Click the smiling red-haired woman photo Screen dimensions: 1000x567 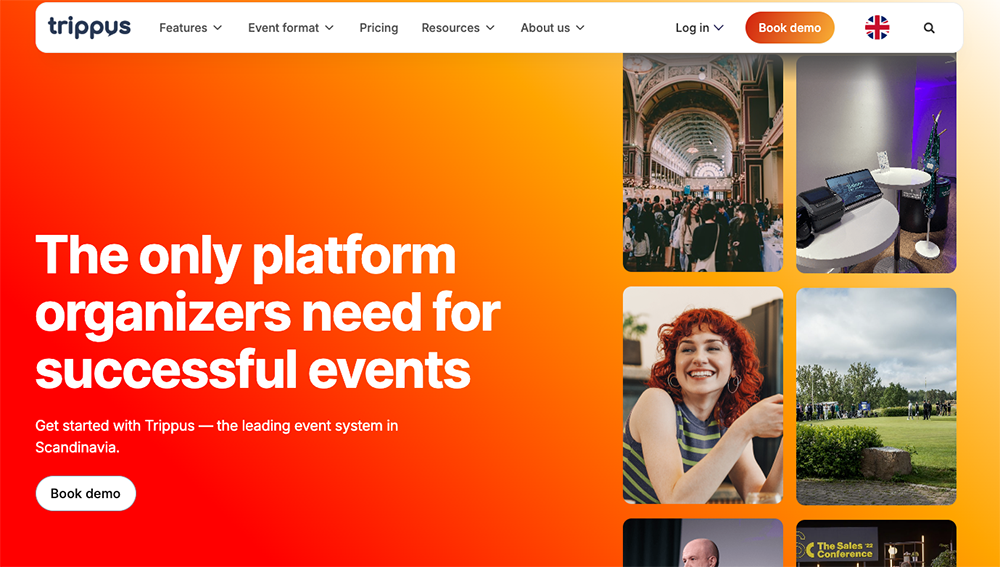[702, 395]
